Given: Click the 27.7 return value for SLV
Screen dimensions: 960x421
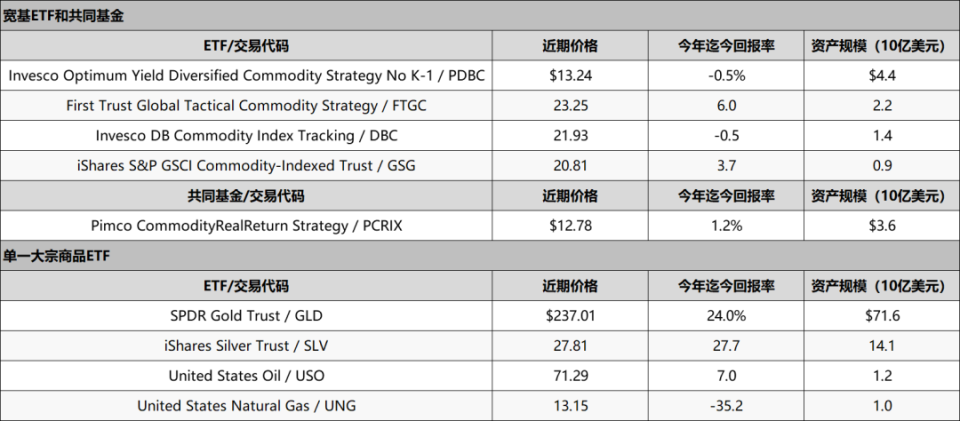Looking at the screenshot, I should point(726,346).
